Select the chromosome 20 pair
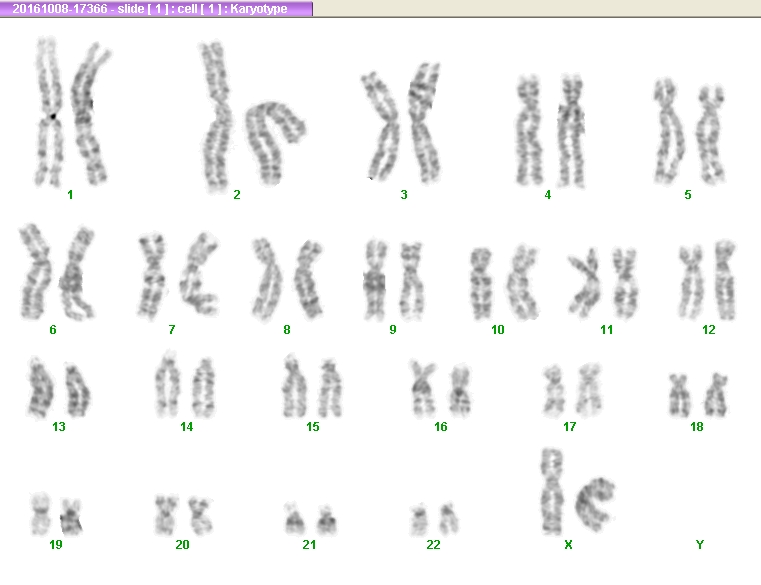Image resolution: width=761 pixels, height=585 pixels. point(183,515)
